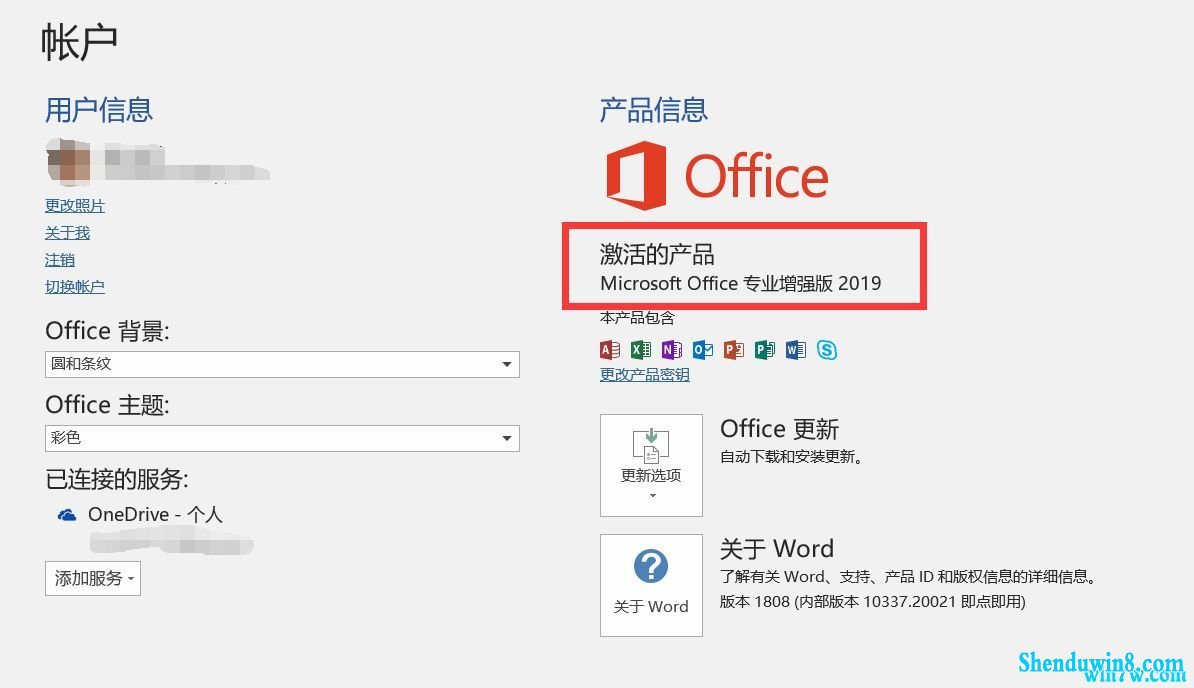The width and height of the screenshot is (1194, 688).
Task: Click the Office 更新 heading
Action: [779, 428]
